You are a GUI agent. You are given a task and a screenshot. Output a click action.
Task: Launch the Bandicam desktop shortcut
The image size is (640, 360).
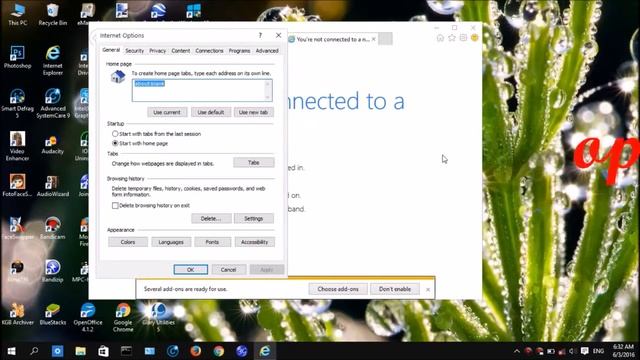pos(53,229)
